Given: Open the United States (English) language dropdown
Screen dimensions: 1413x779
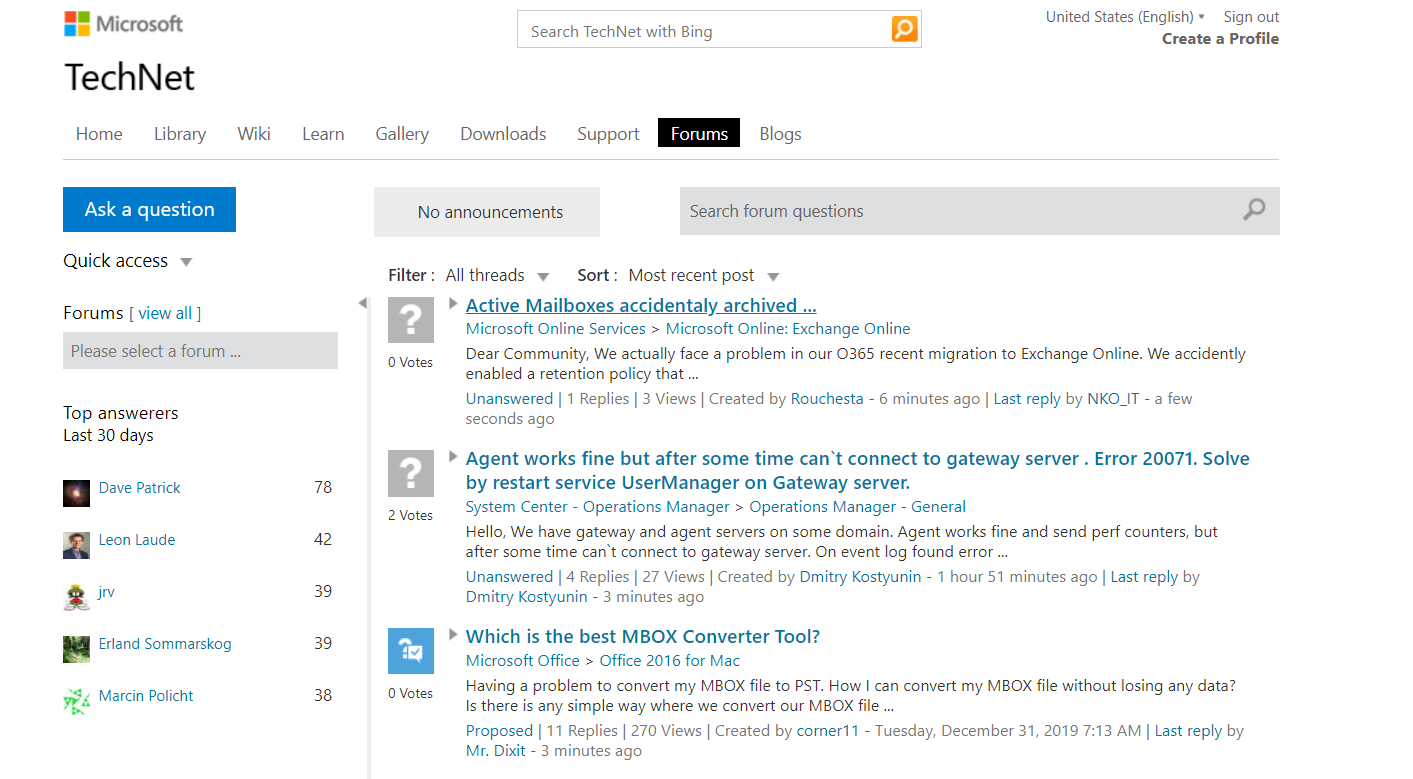Looking at the screenshot, I should tap(1125, 16).
